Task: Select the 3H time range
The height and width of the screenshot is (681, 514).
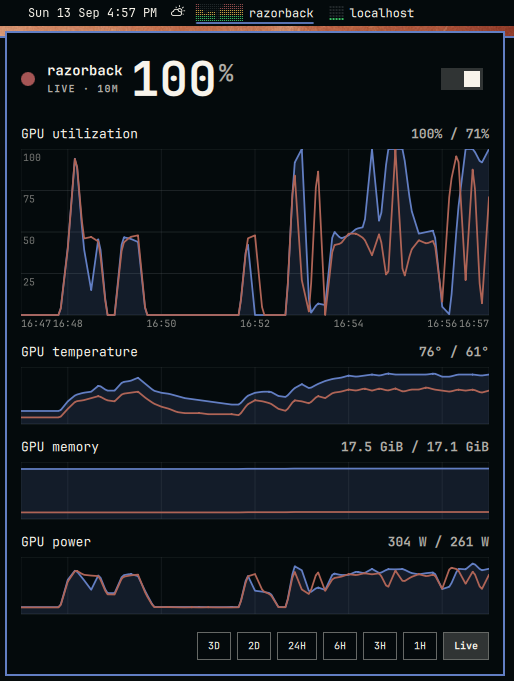Action: (x=380, y=646)
